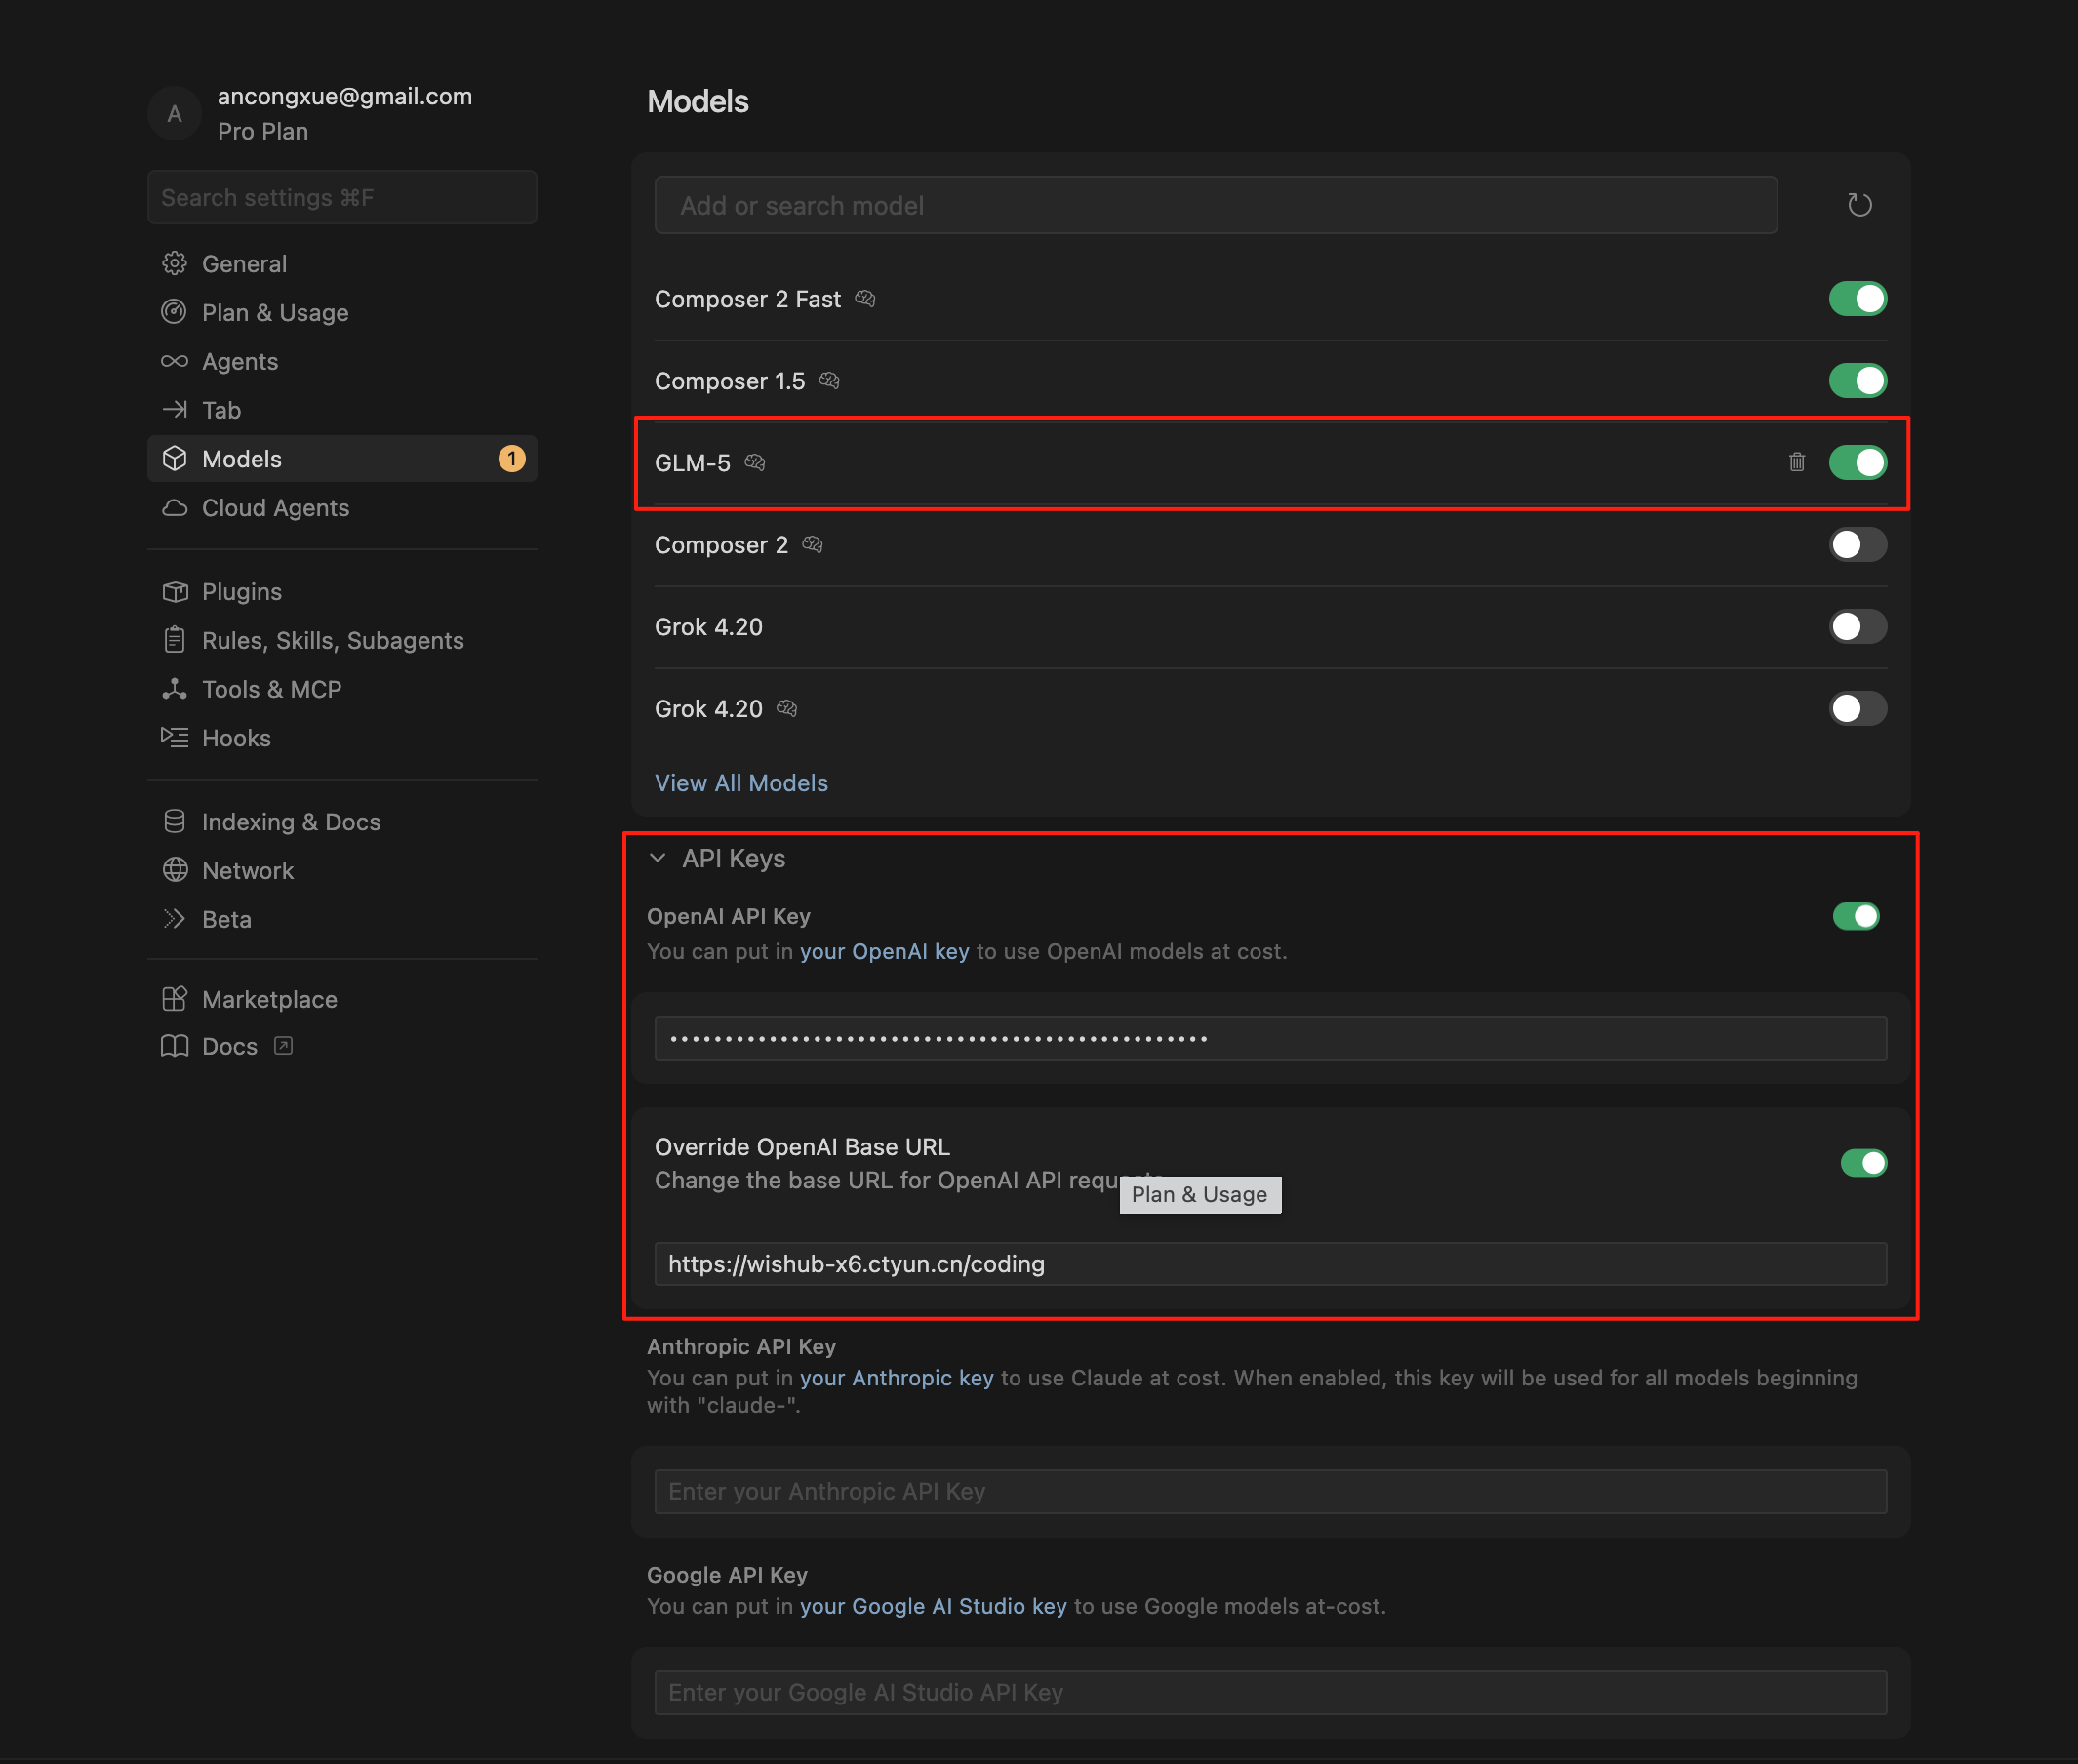
Task: Click brain icon next to Composer 2 Fast
Action: [x=865, y=299]
